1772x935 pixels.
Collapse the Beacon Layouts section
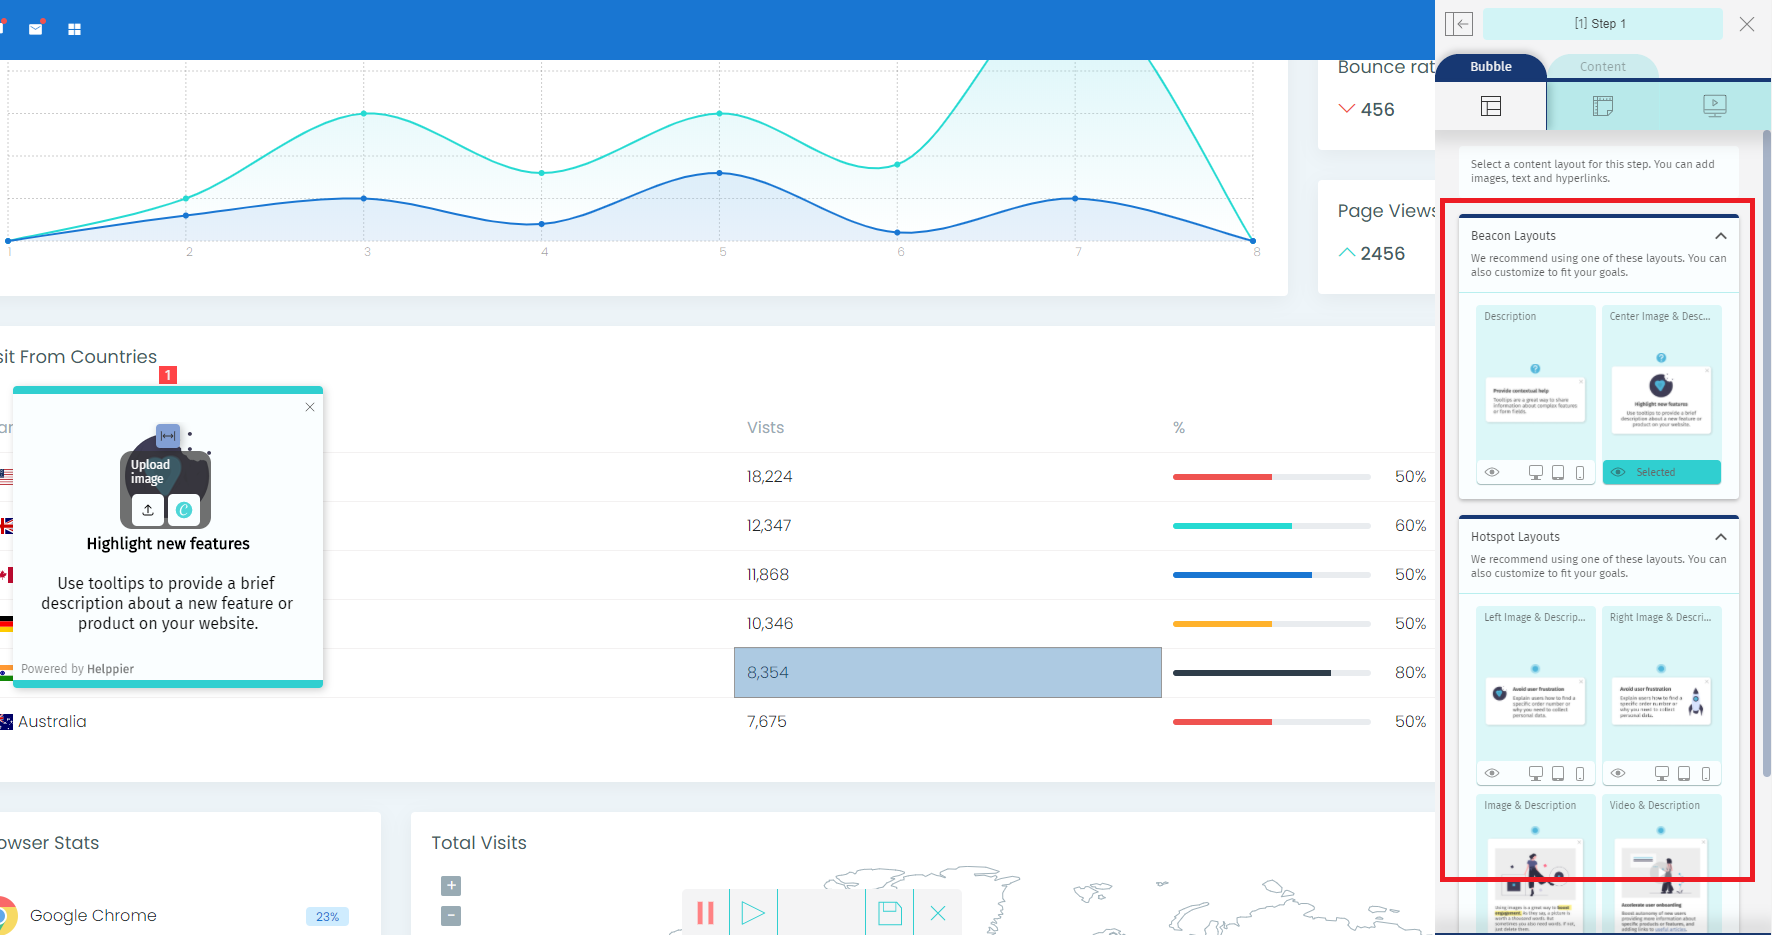(x=1721, y=236)
